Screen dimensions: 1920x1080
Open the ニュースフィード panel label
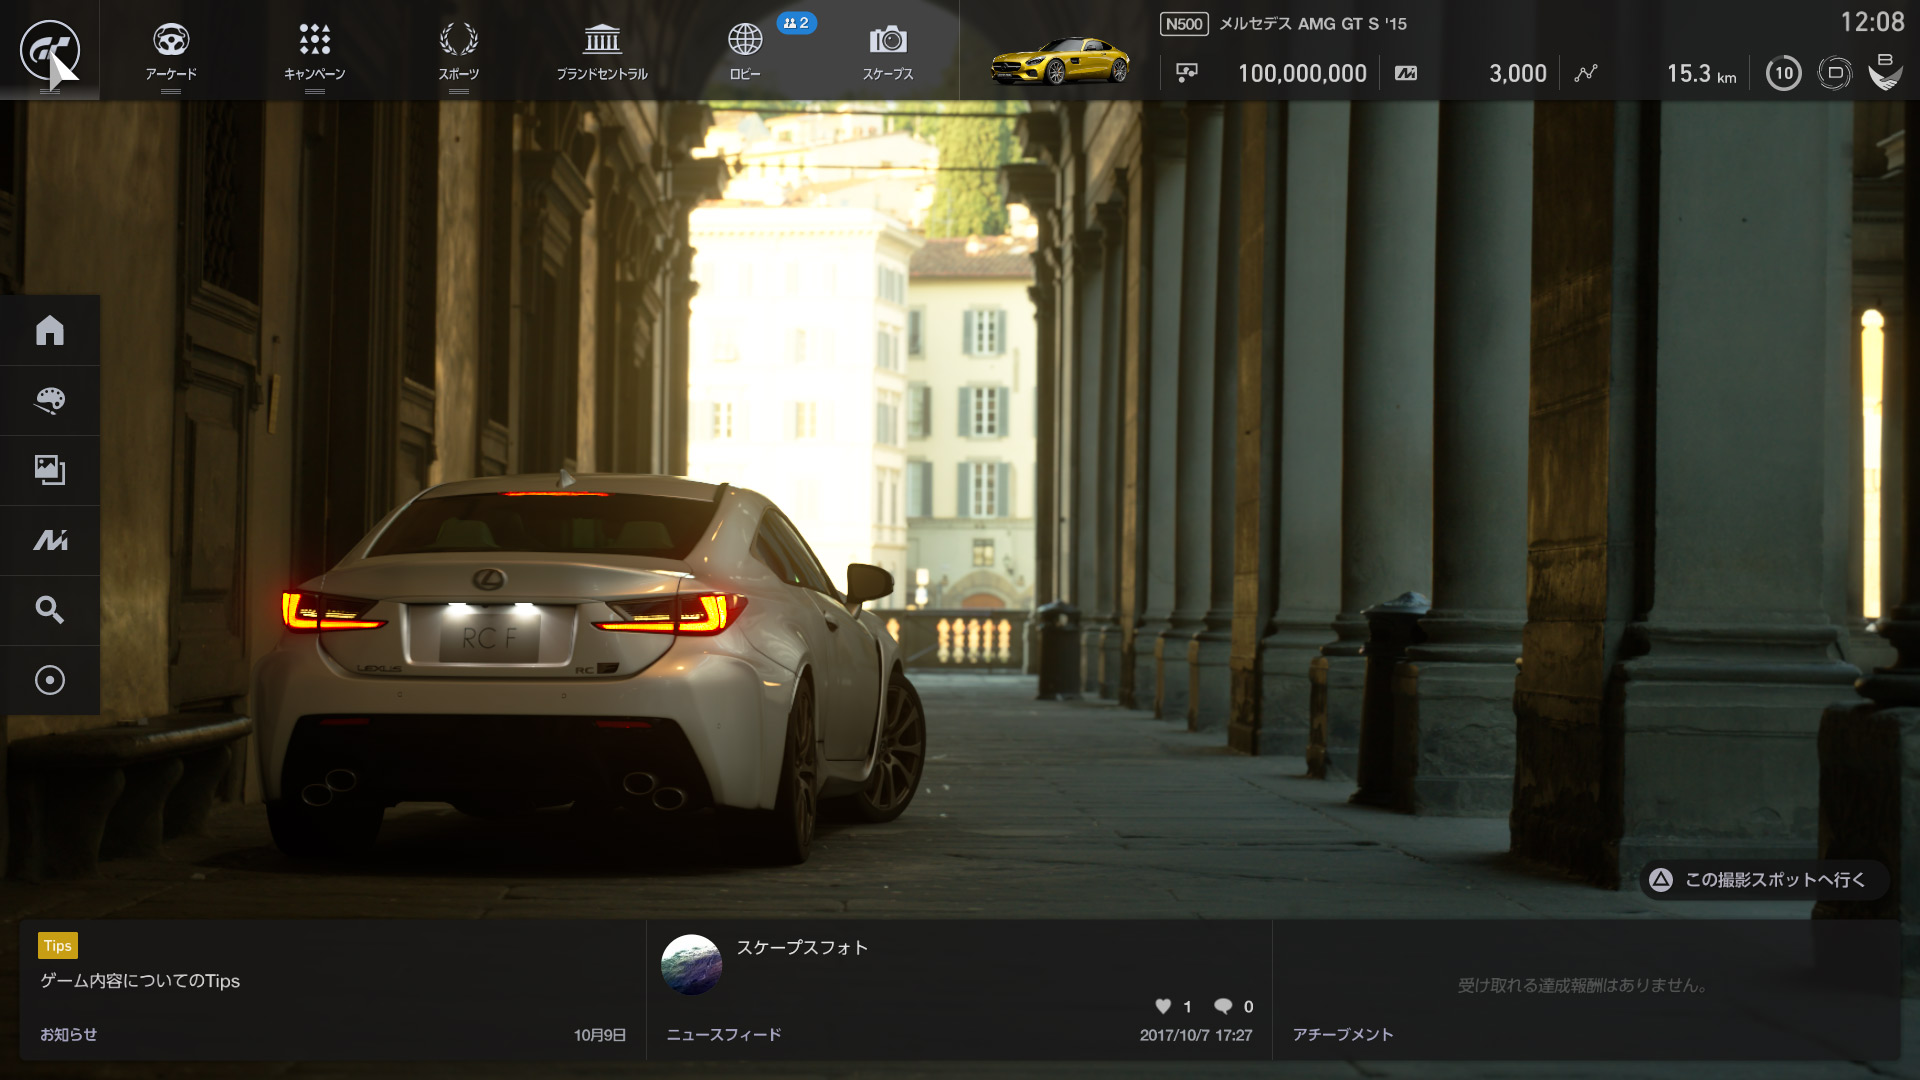pyautogui.click(x=724, y=1035)
